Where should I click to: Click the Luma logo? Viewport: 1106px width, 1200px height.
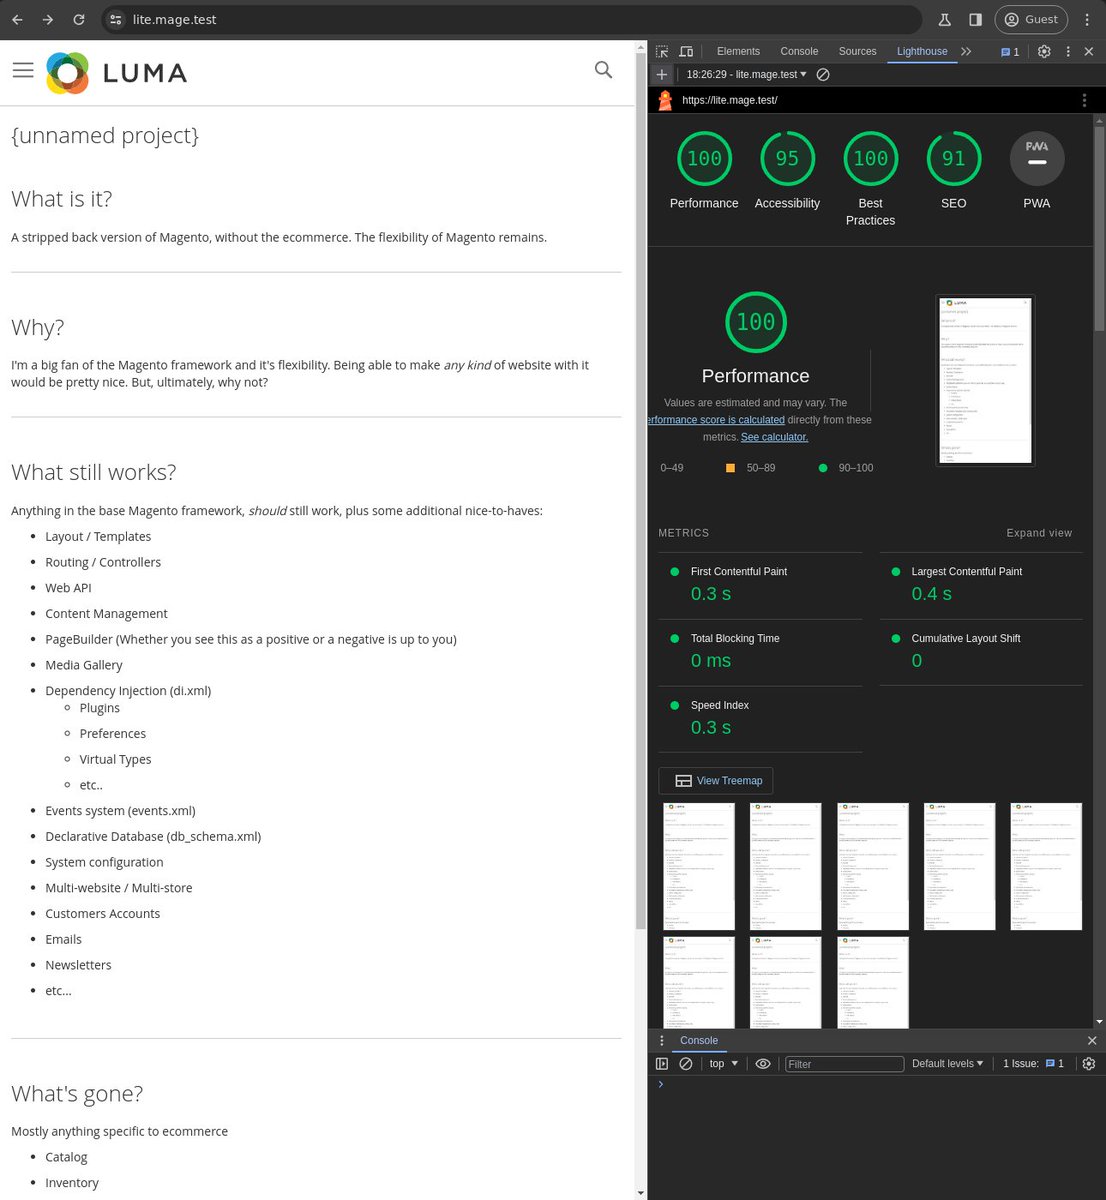coord(117,73)
